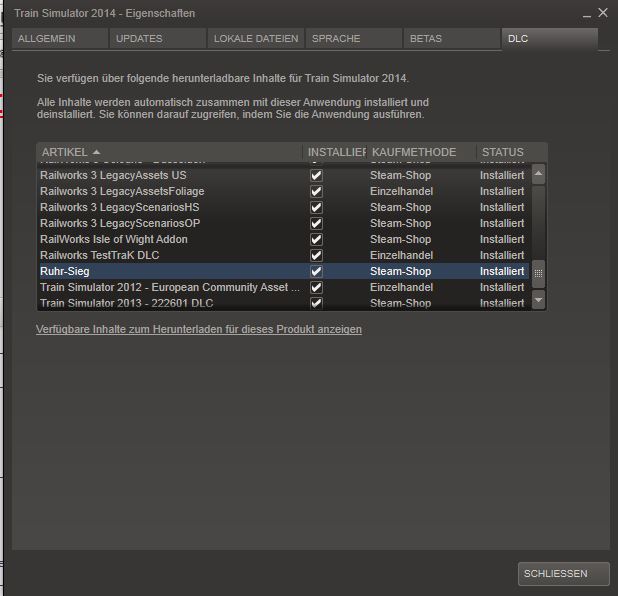
Task: Click Steam-Shop in LegacyScenariosOP row
Action: pyautogui.click(x=400, y=224)
